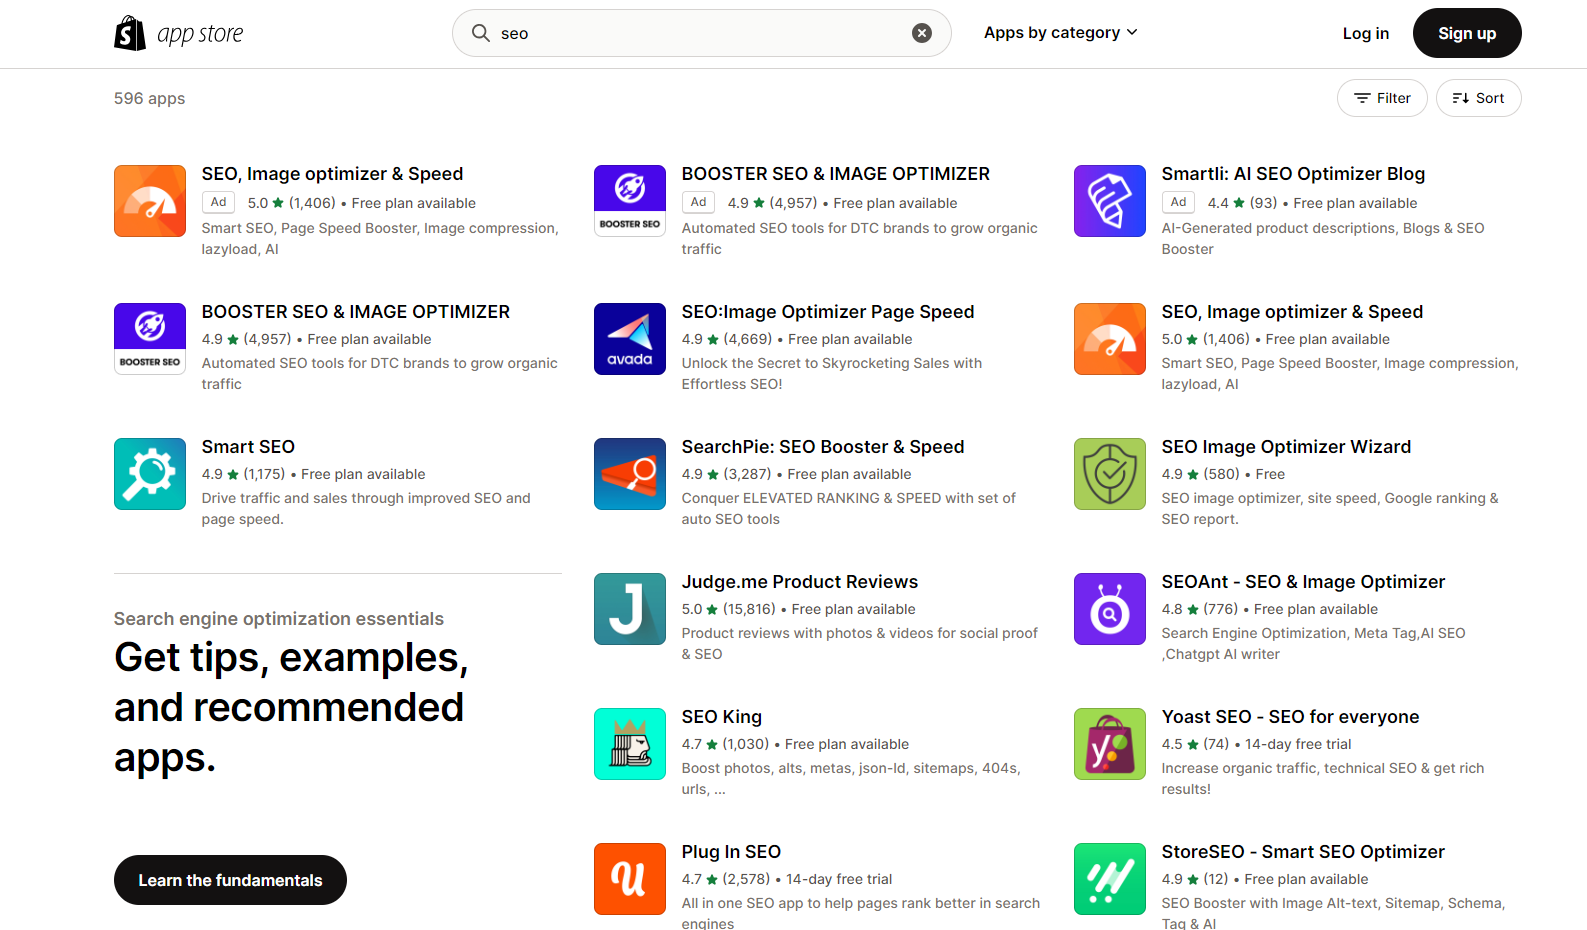This screenshot has height=930, width=1587.
Task: Click the StoreSEO 4.9 (12) rating text
Action: click(x=1195, y=879)
